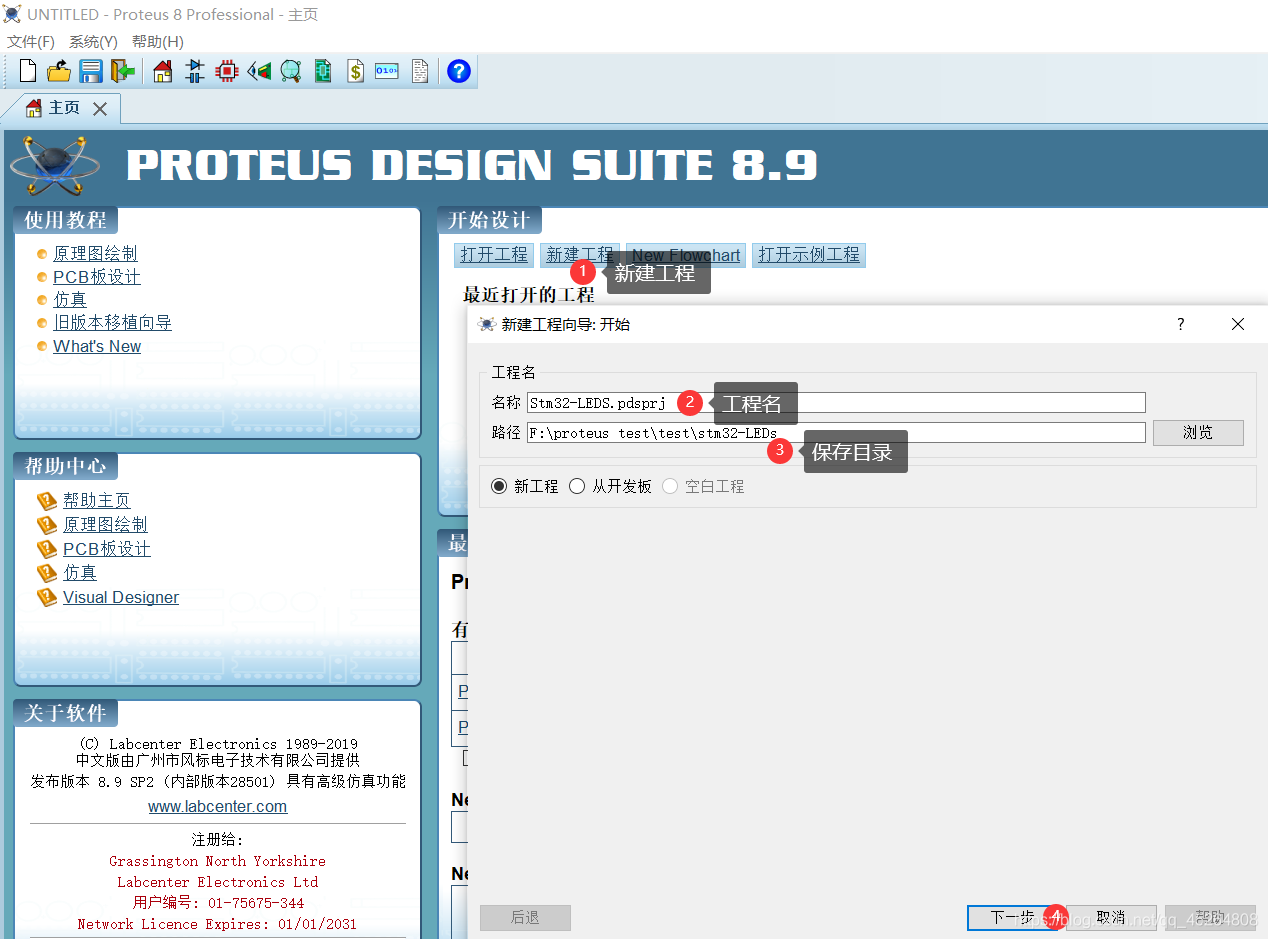Open 原理图绘制 in help center
Viewport: 1268px width, 939px height.
pos(105,525)
